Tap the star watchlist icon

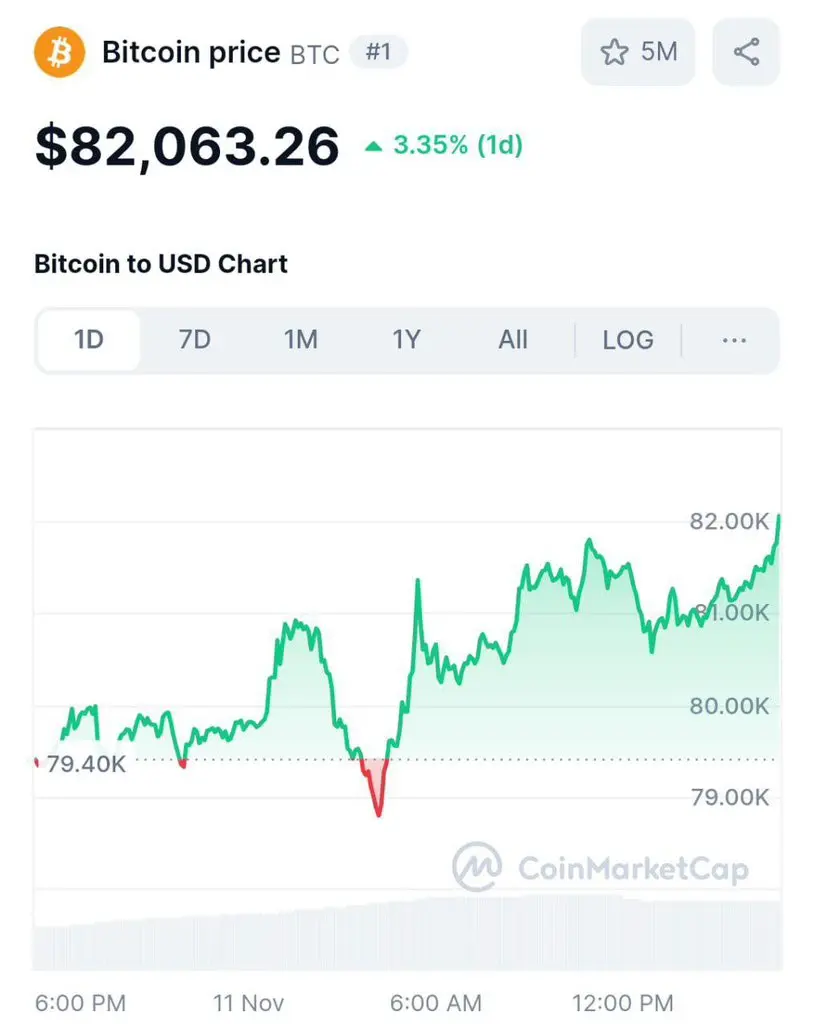(x=614, y=52)
